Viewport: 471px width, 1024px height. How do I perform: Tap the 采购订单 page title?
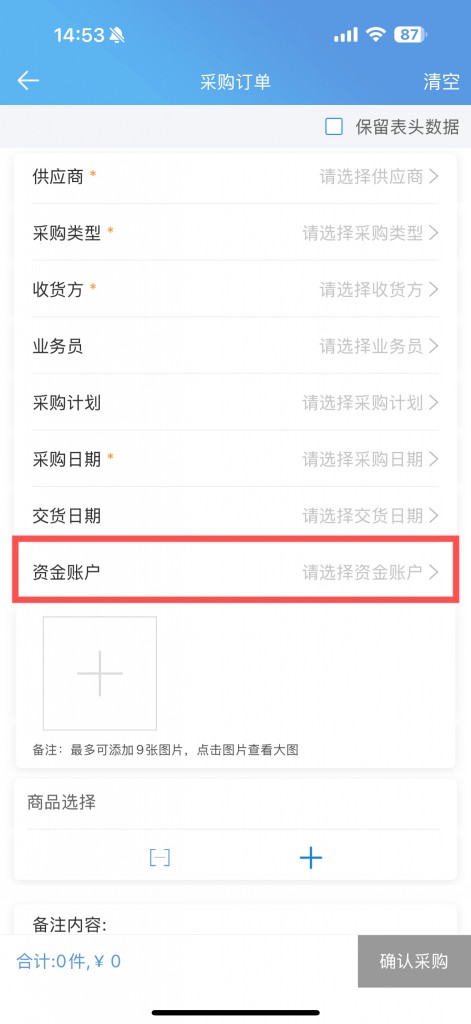pyautogui.click(x=235, y=82)
